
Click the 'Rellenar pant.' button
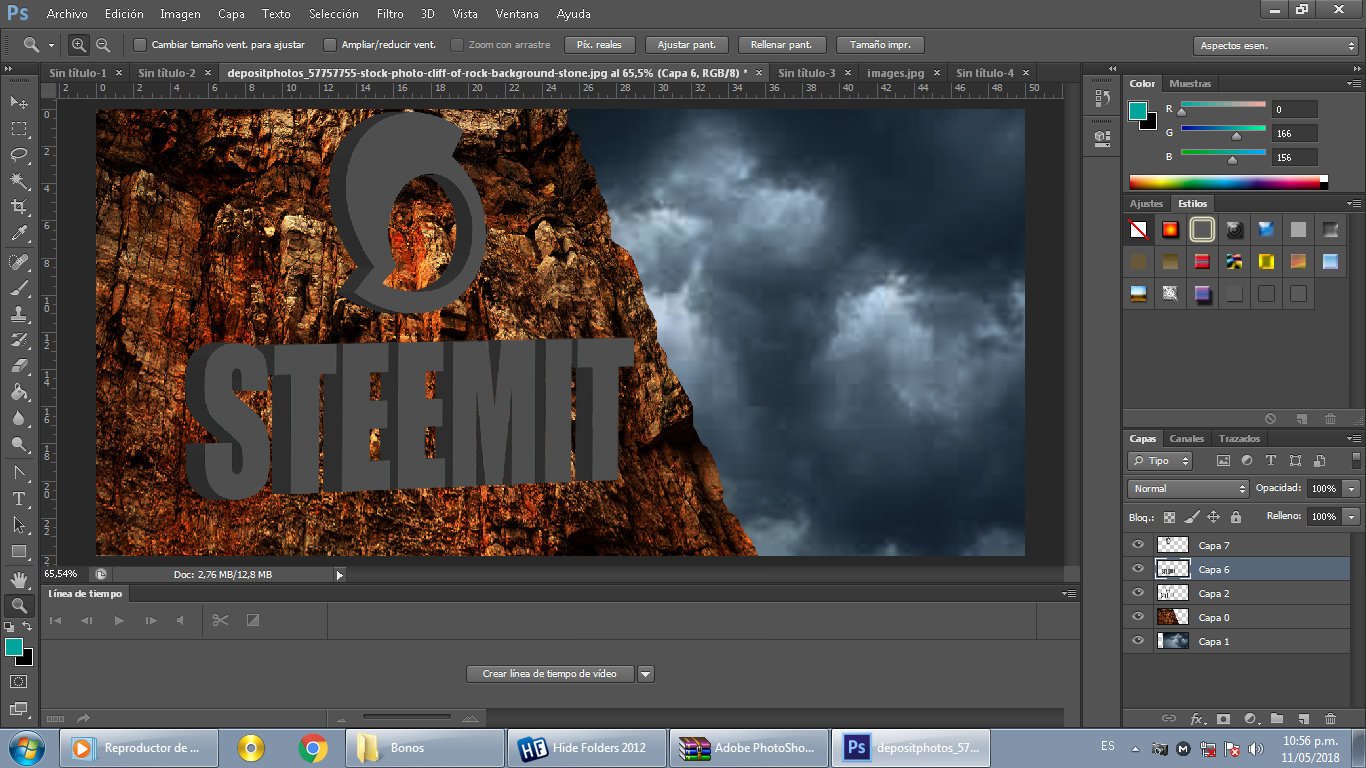tap(782, 45)
